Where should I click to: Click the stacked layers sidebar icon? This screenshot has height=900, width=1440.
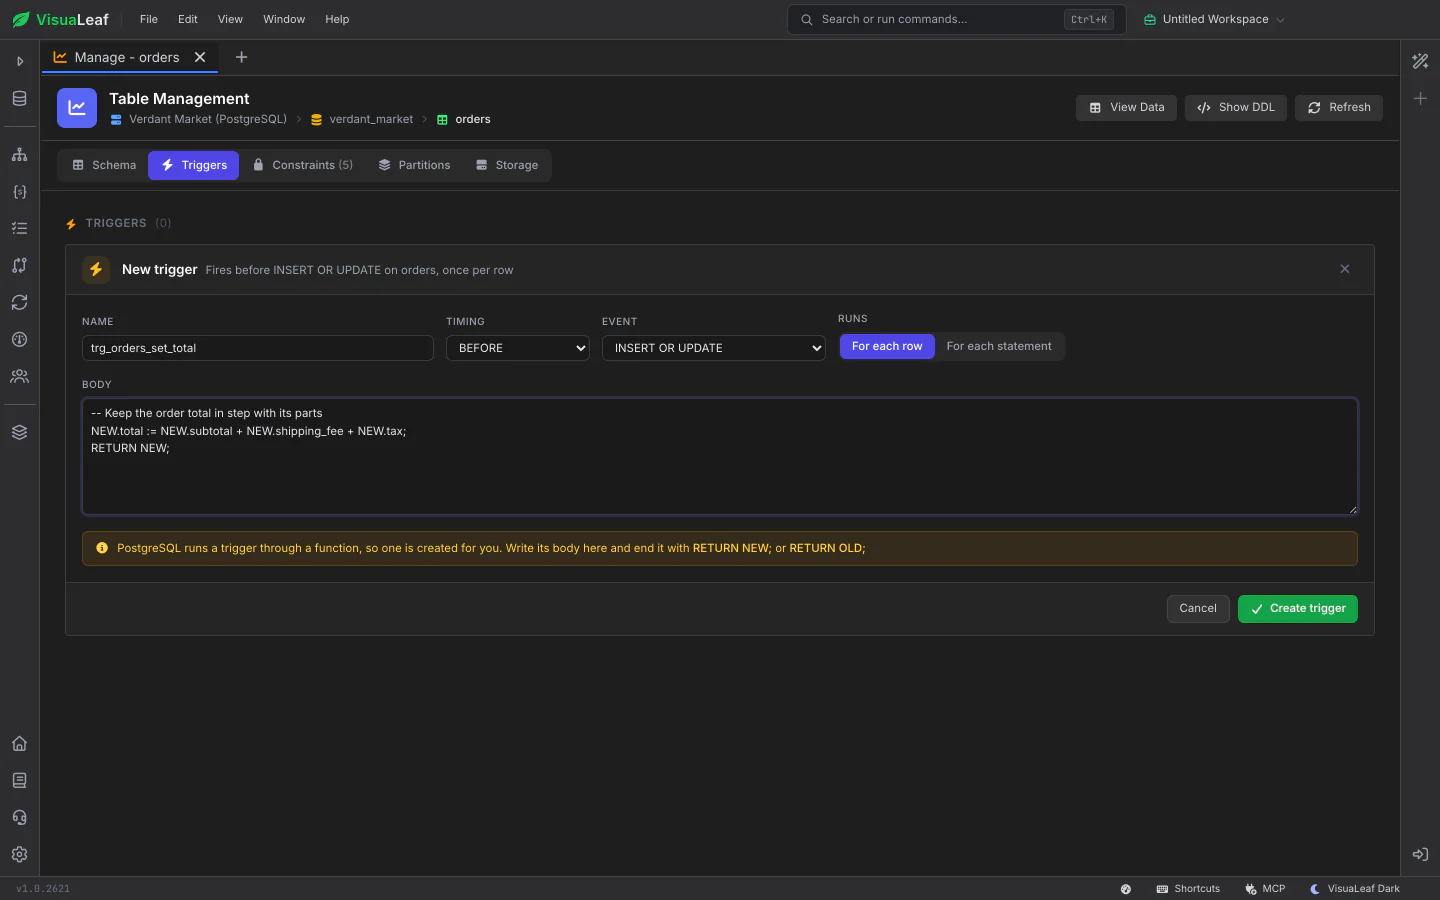19,433
